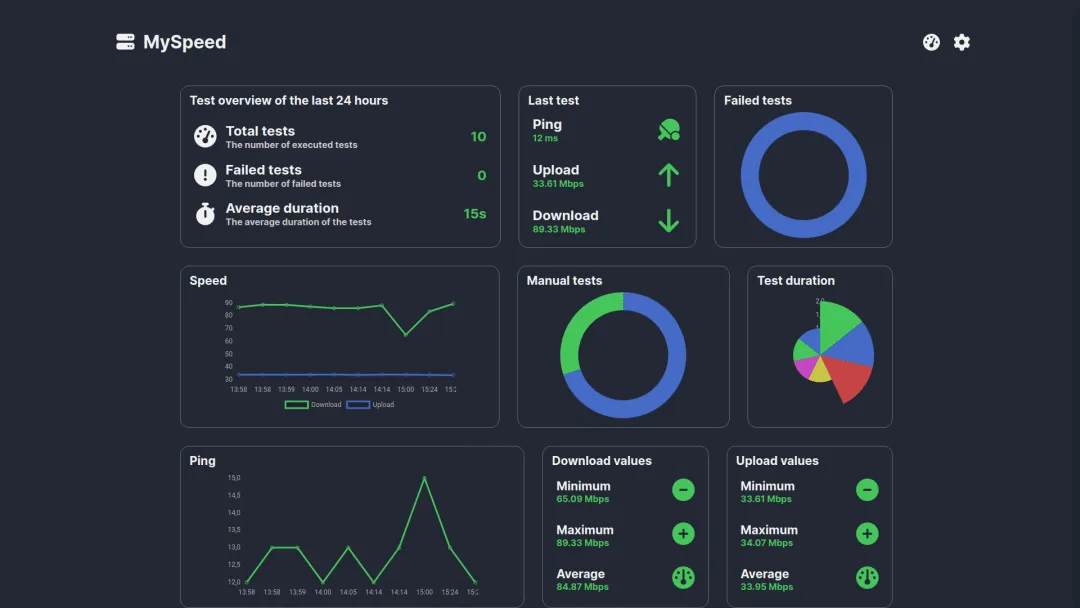
Task: Click the MySpeed heading link
Action: click(x=185, y=42)
